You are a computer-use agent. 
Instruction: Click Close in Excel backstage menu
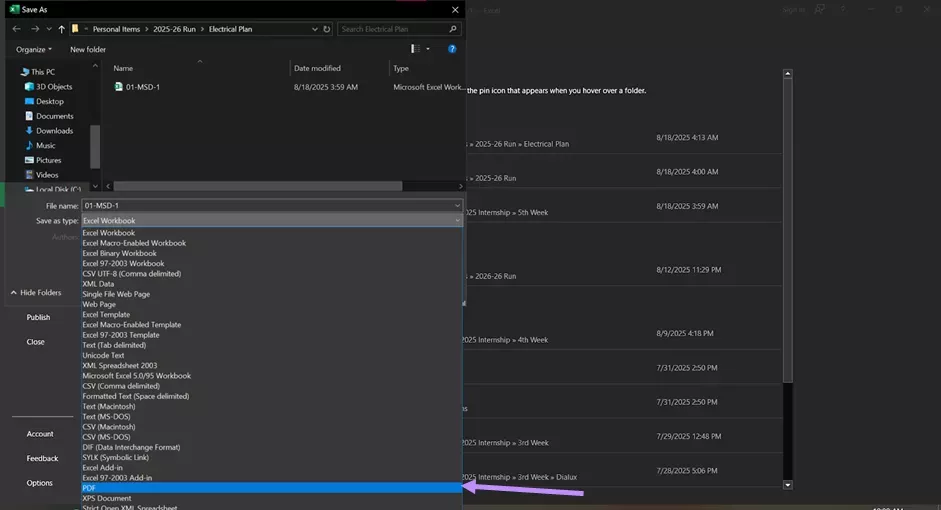[x=35, y=342]
